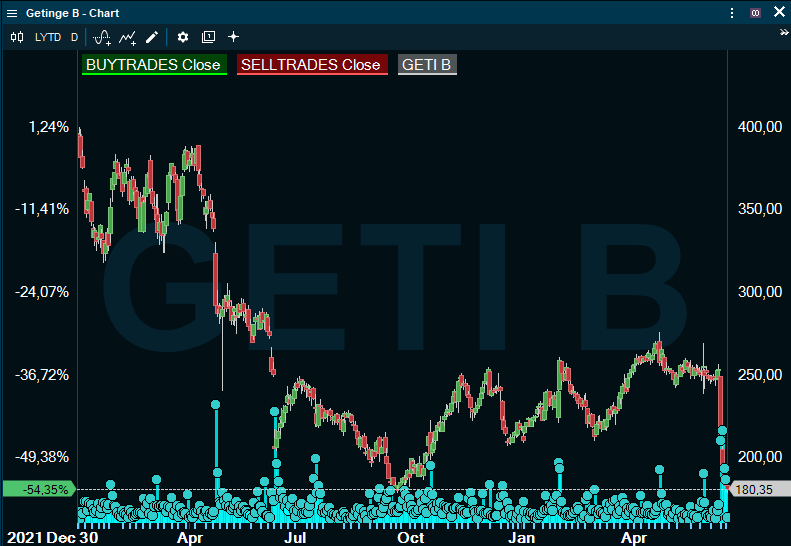Click the -11,41% percent axis label

click(x=41, y=209)
